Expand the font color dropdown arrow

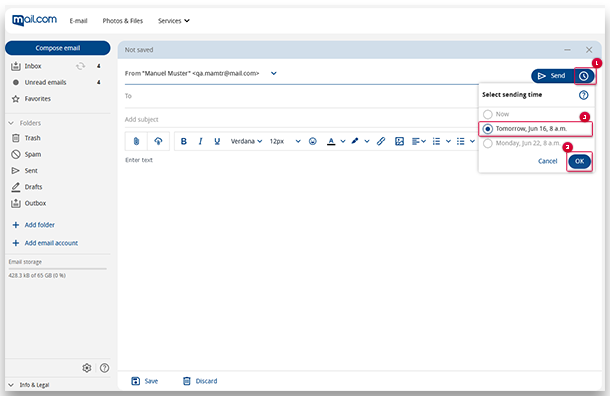tap(343, 141)
